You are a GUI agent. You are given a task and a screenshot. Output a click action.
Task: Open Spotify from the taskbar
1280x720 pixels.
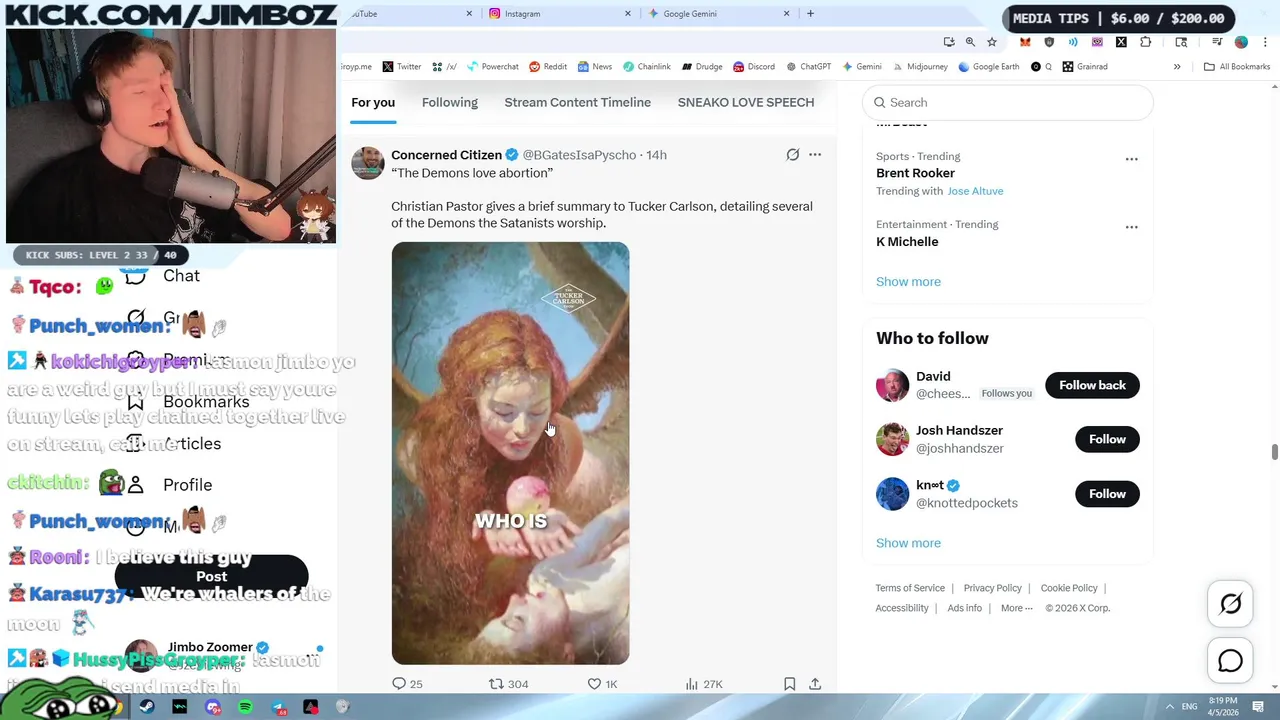245,707
